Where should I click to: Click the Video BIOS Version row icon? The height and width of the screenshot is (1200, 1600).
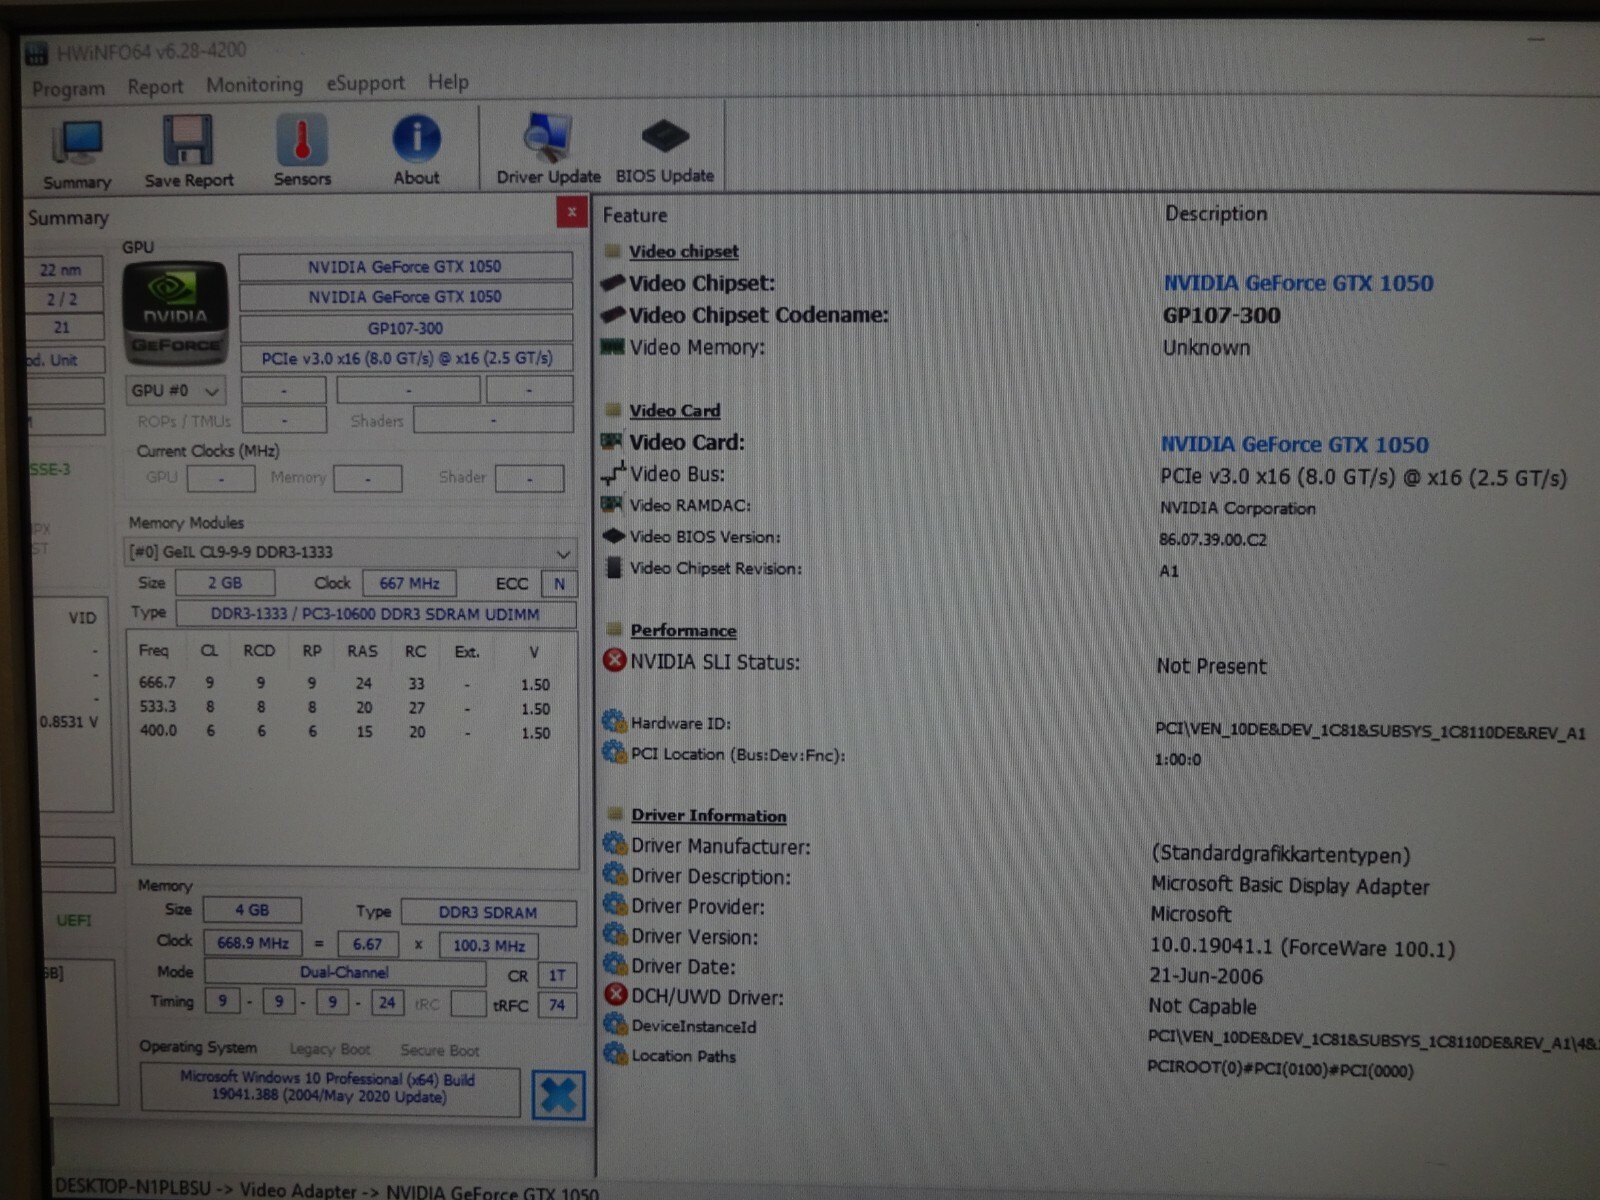[613, 536]
